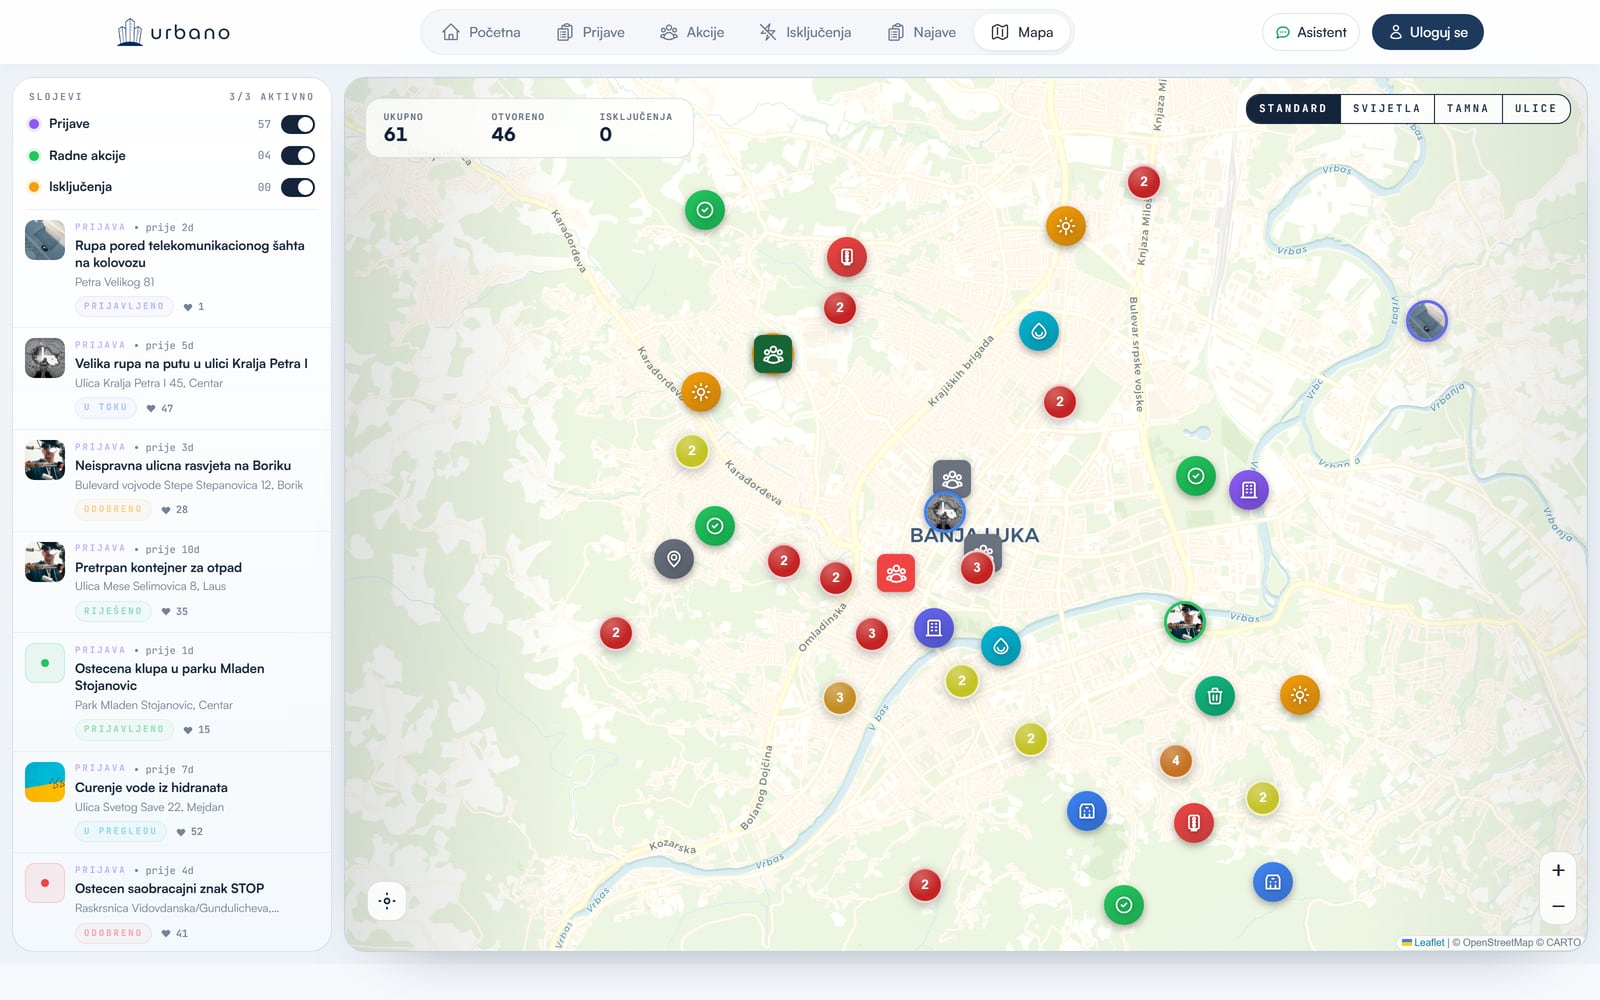1600x1000 pixels.
Task: Click the green-ringed photo marker by Vrbas
Action: point(1185,622)
